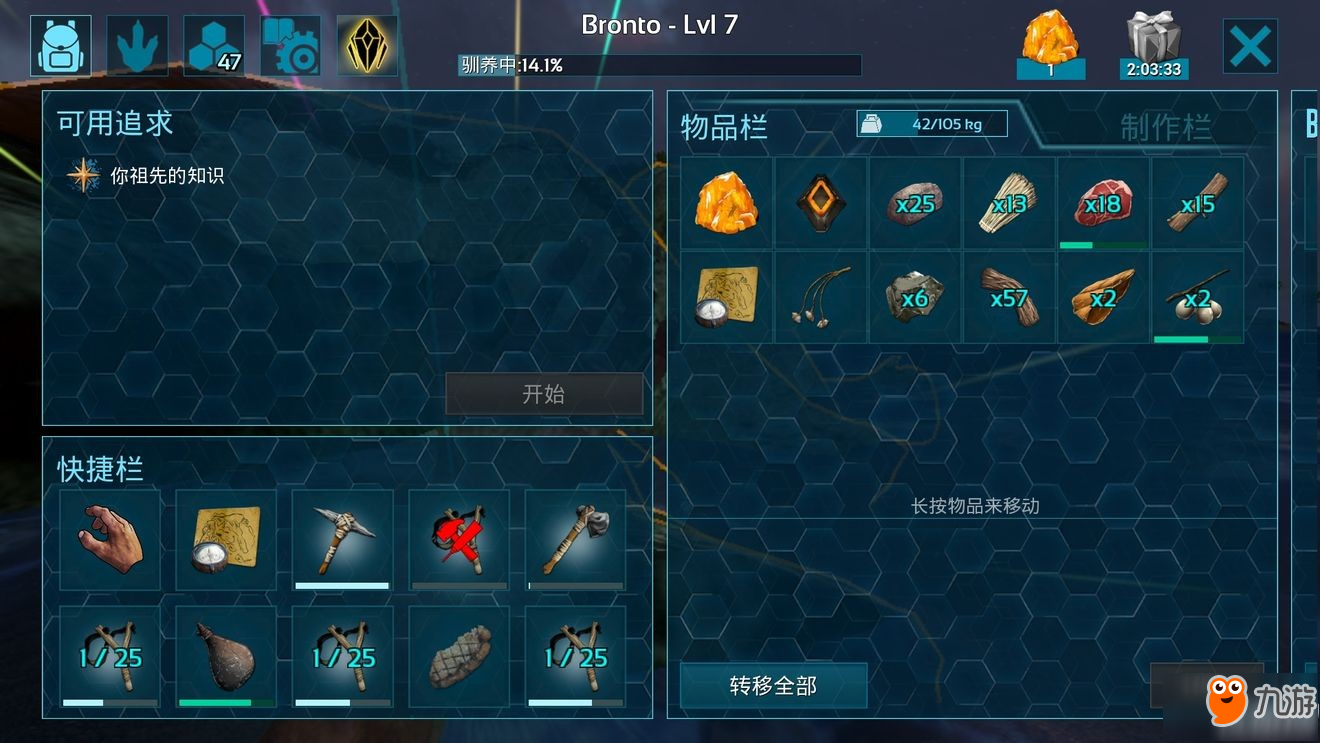
Task: Switch to the 物品栏 inventory tab
Action: tap(724, 127)
